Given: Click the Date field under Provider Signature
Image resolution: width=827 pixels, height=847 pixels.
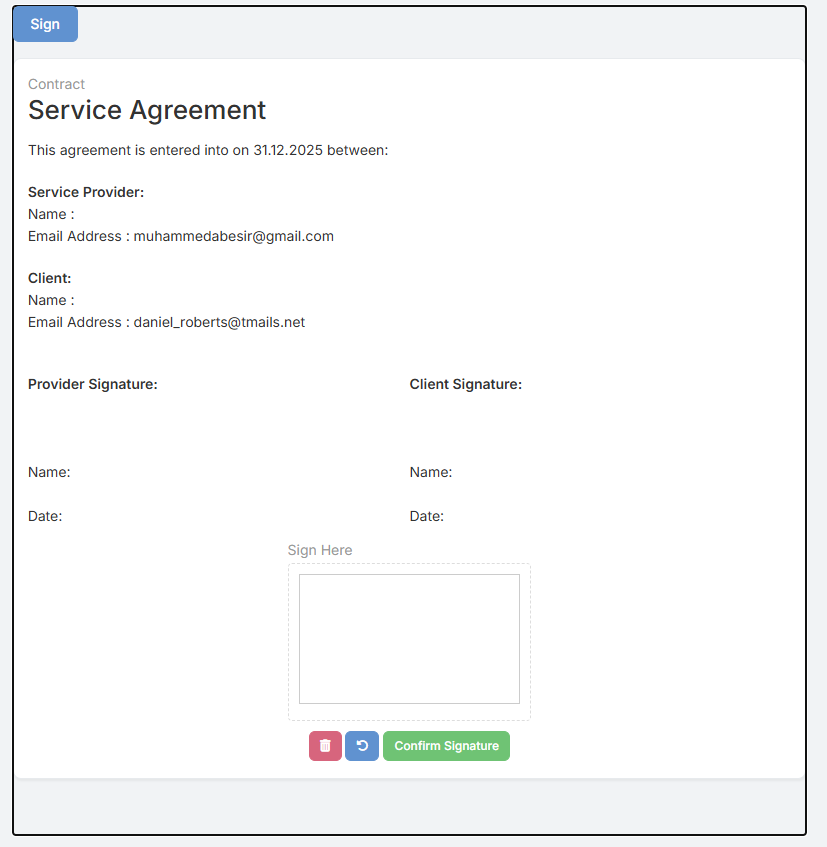Looking at the screenshot, I should coord(45,516).
